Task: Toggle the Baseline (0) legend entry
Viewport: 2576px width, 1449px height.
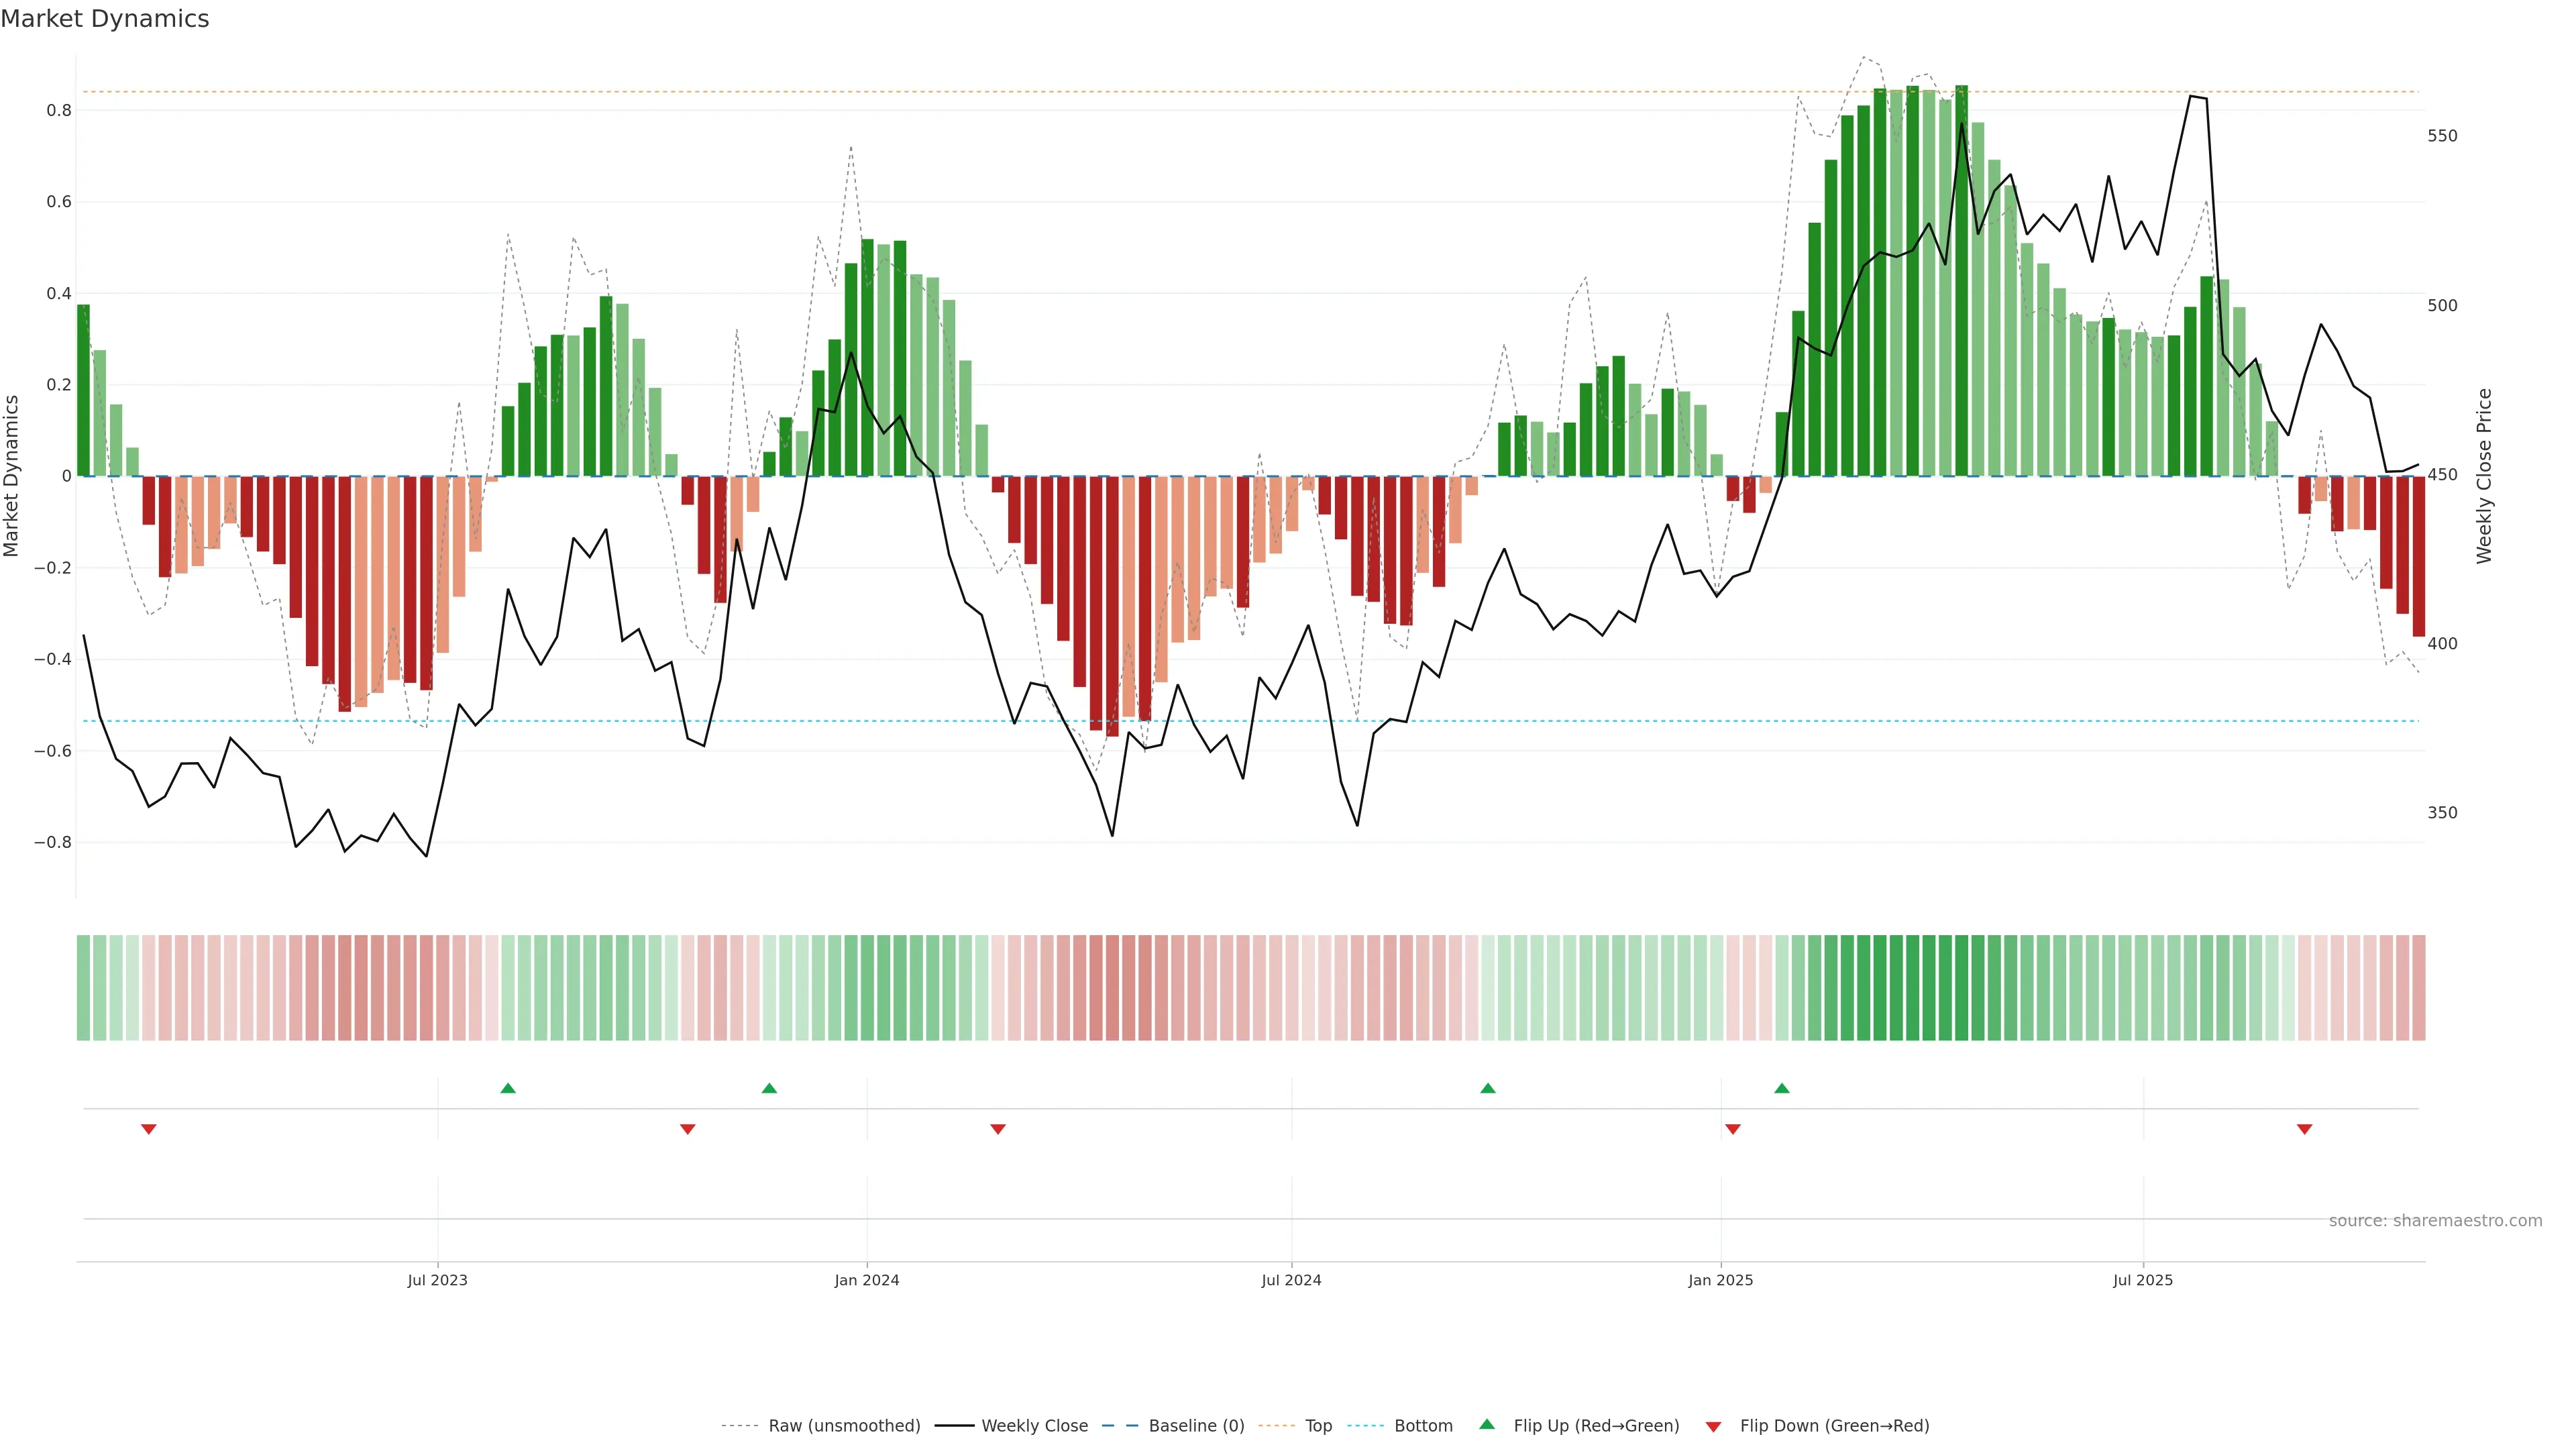Action: pyautogui.click(x=1196, y=1426)
